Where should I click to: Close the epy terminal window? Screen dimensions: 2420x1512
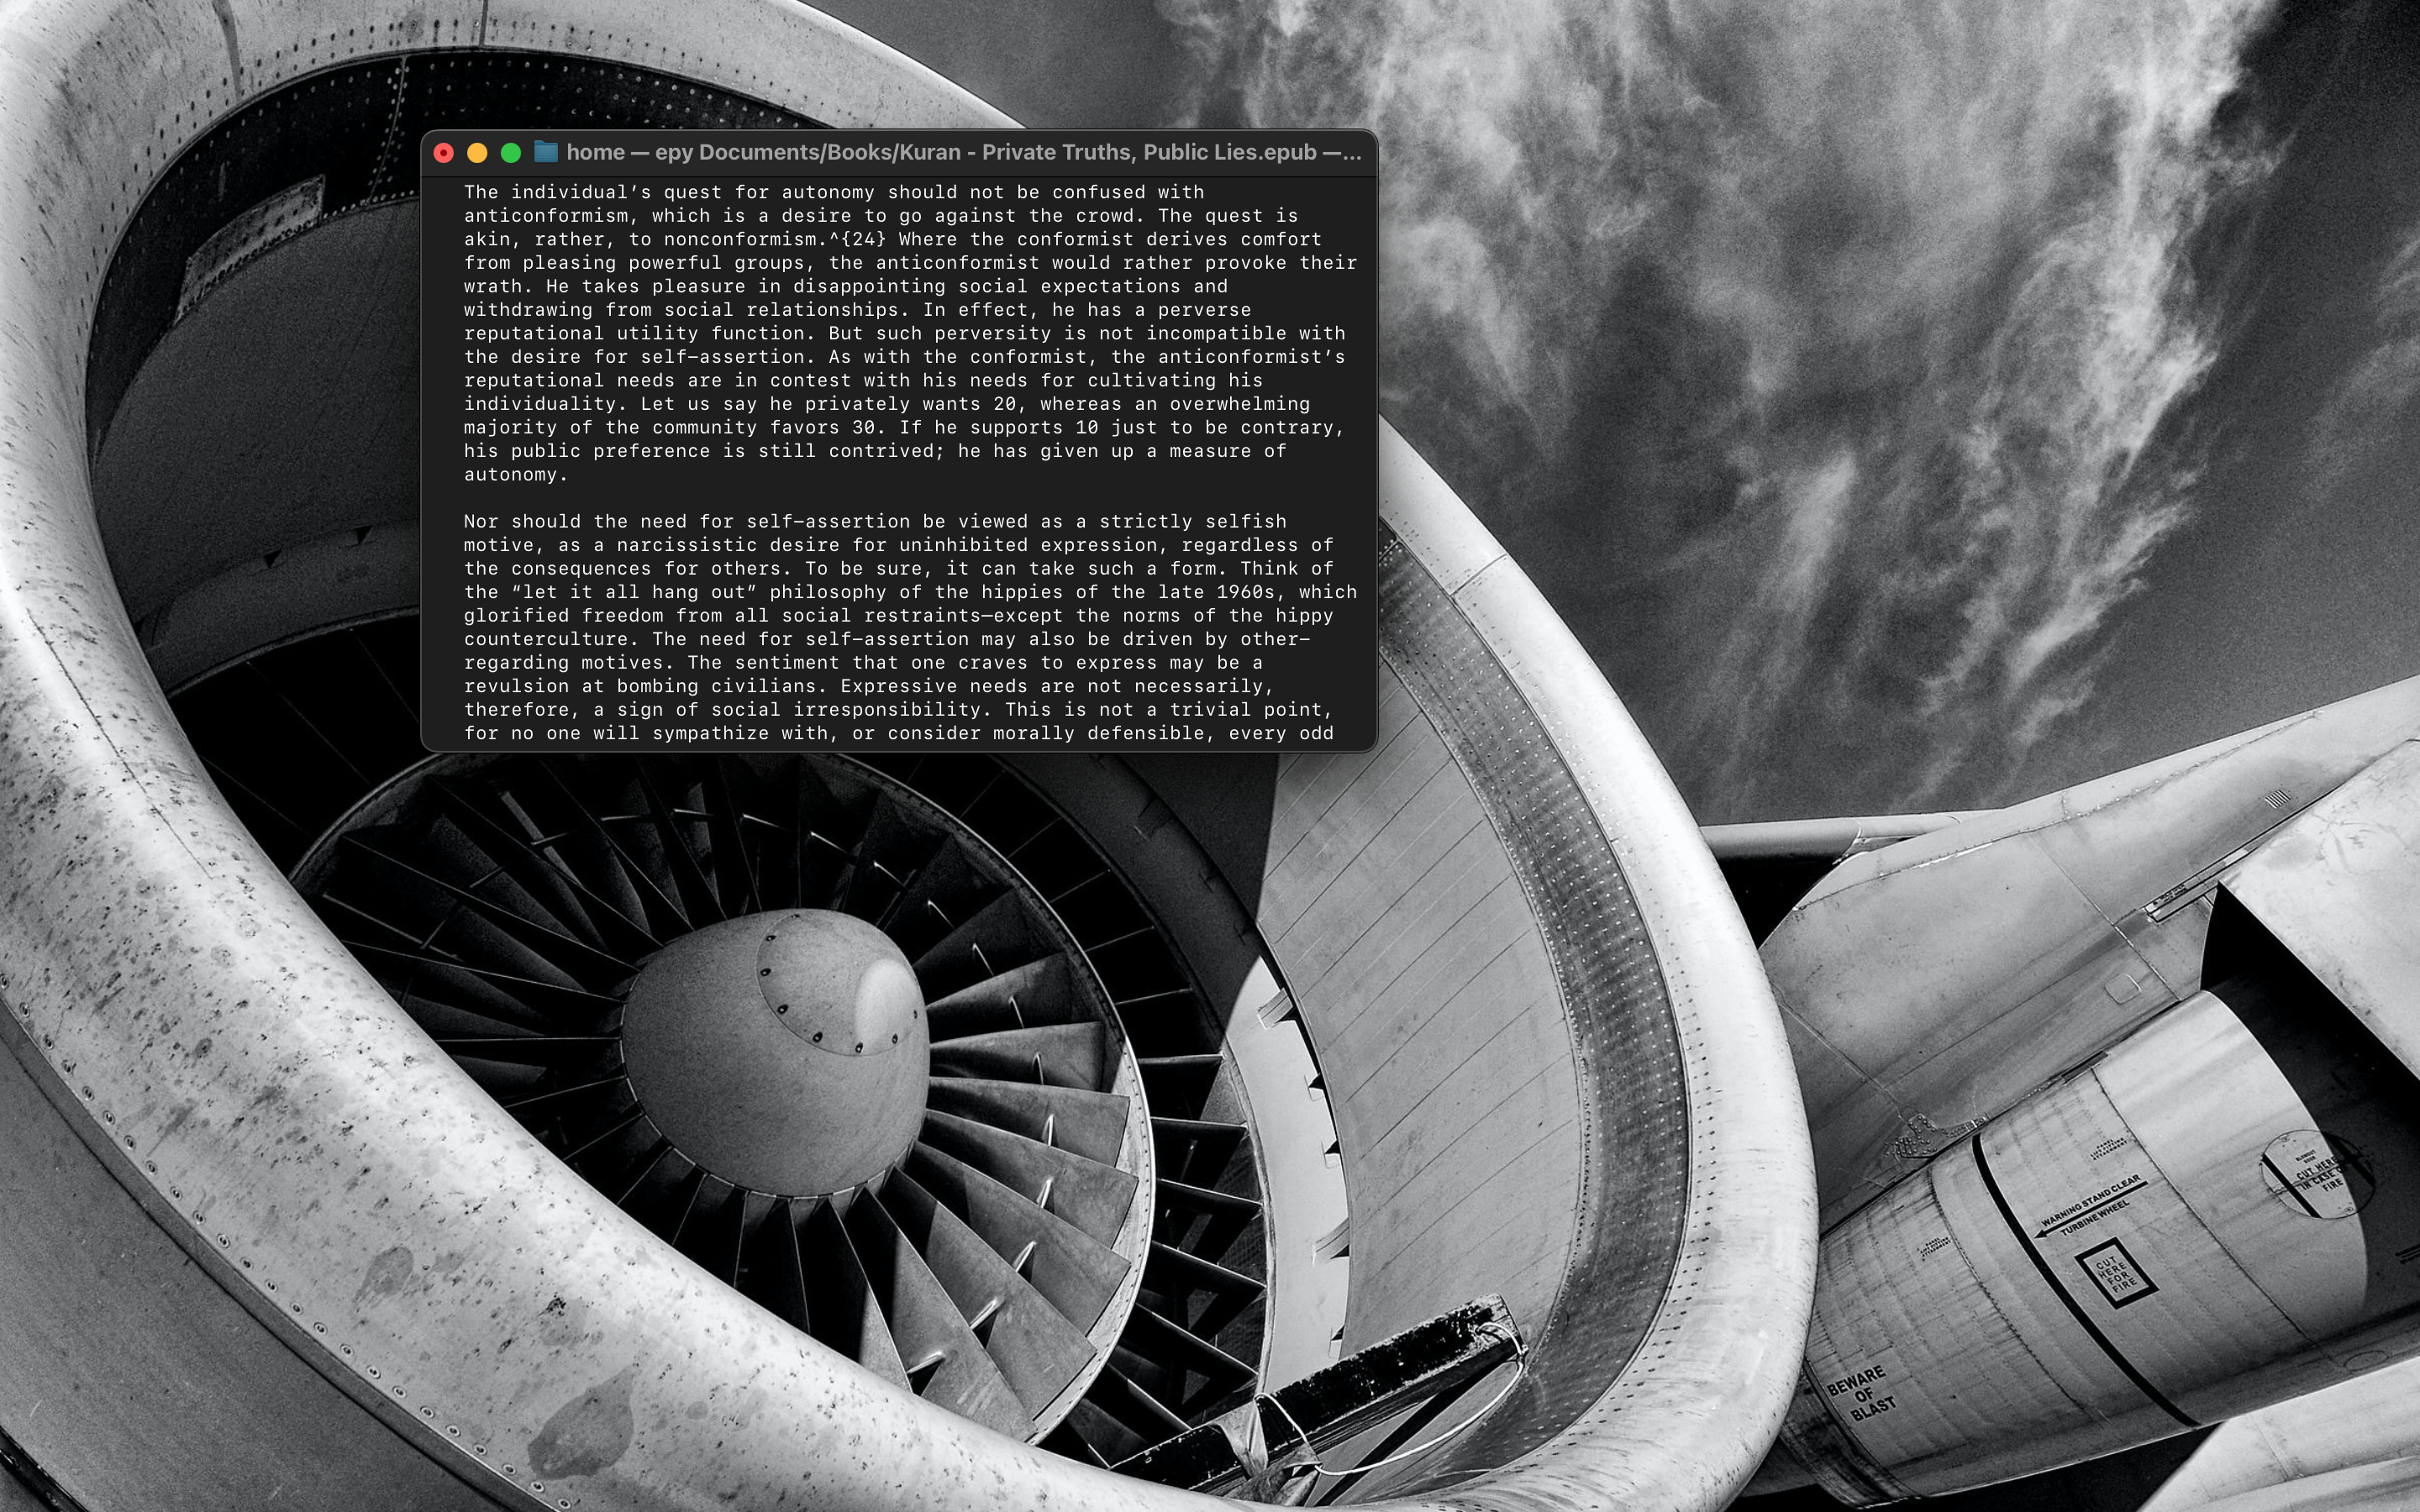tap(444, 153)
